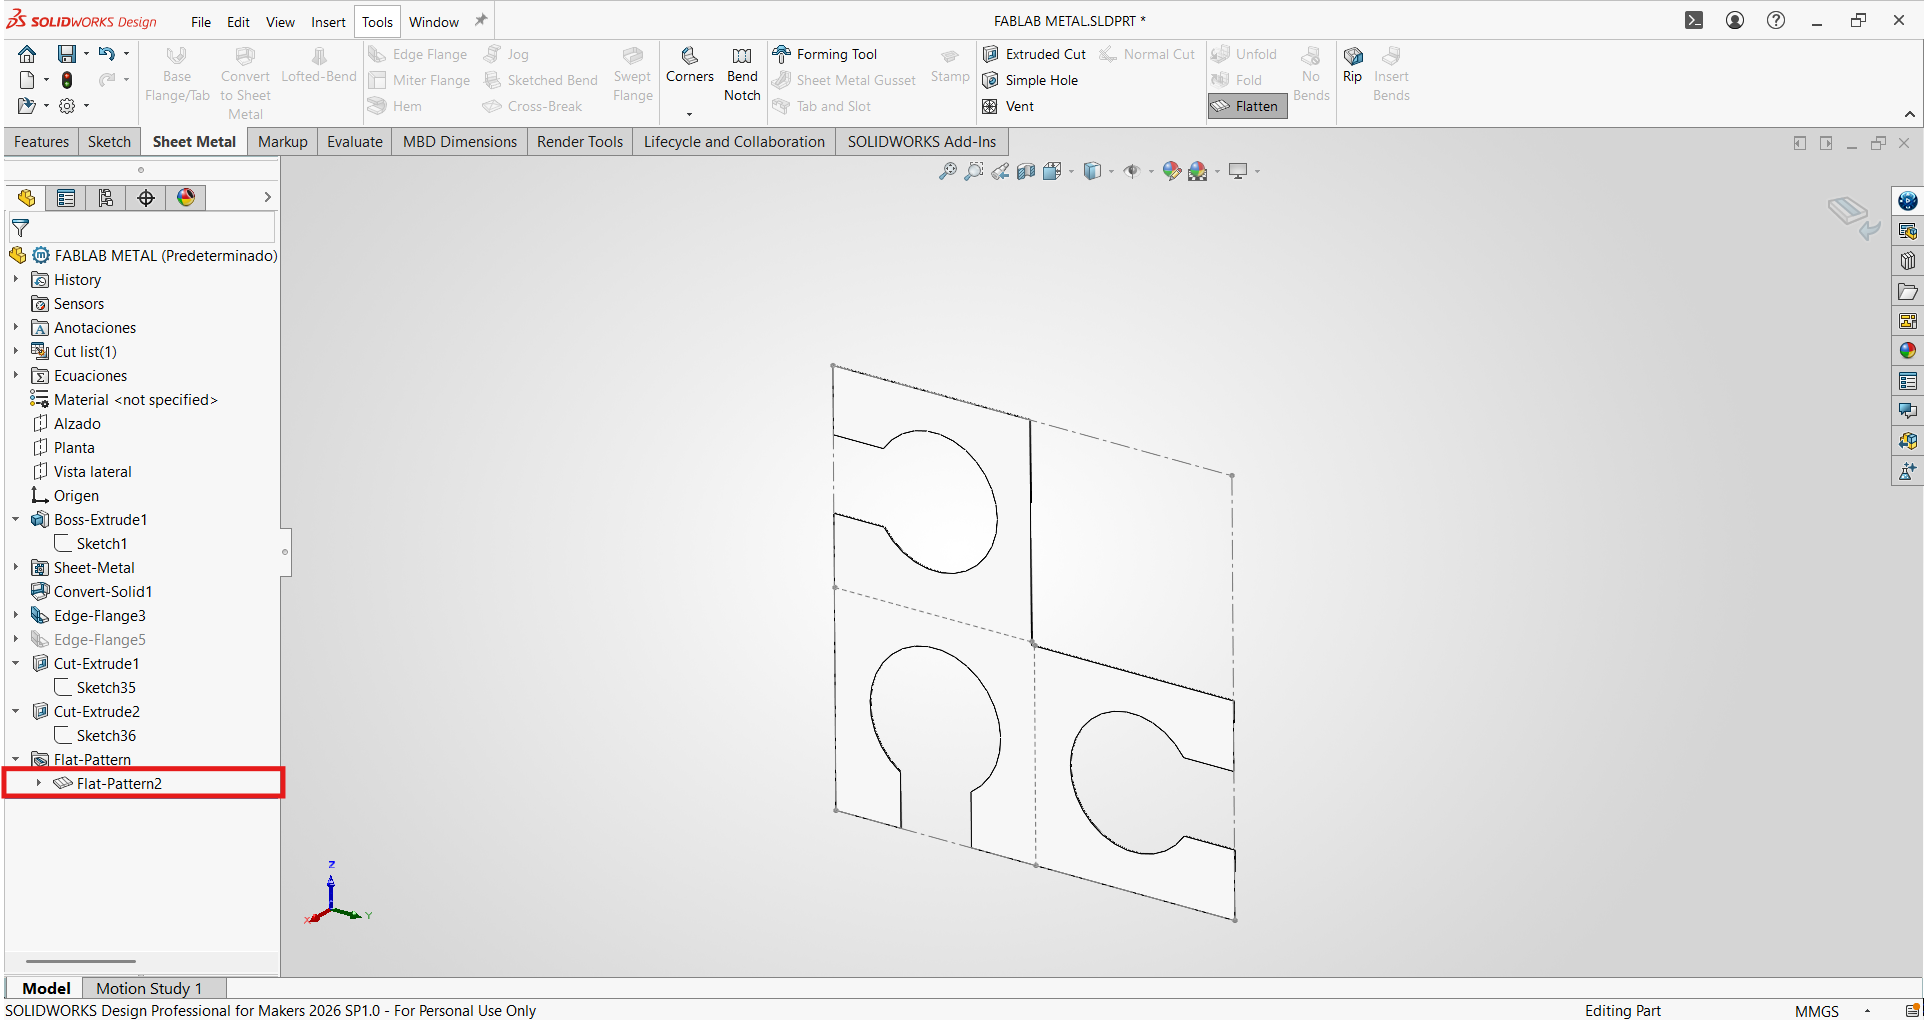Switch to the Evaluate tab
The width and height of the screenshot is (1924, 1020).
(x=355, y=142)
